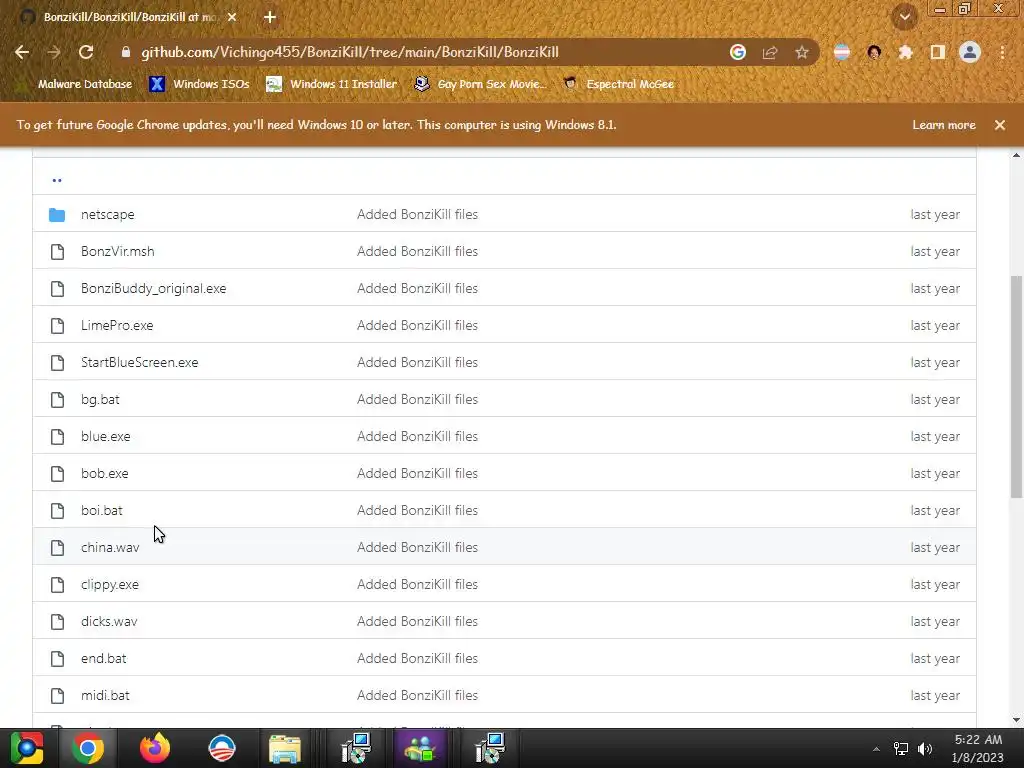Reload the GitHub page

pos(86,52)
